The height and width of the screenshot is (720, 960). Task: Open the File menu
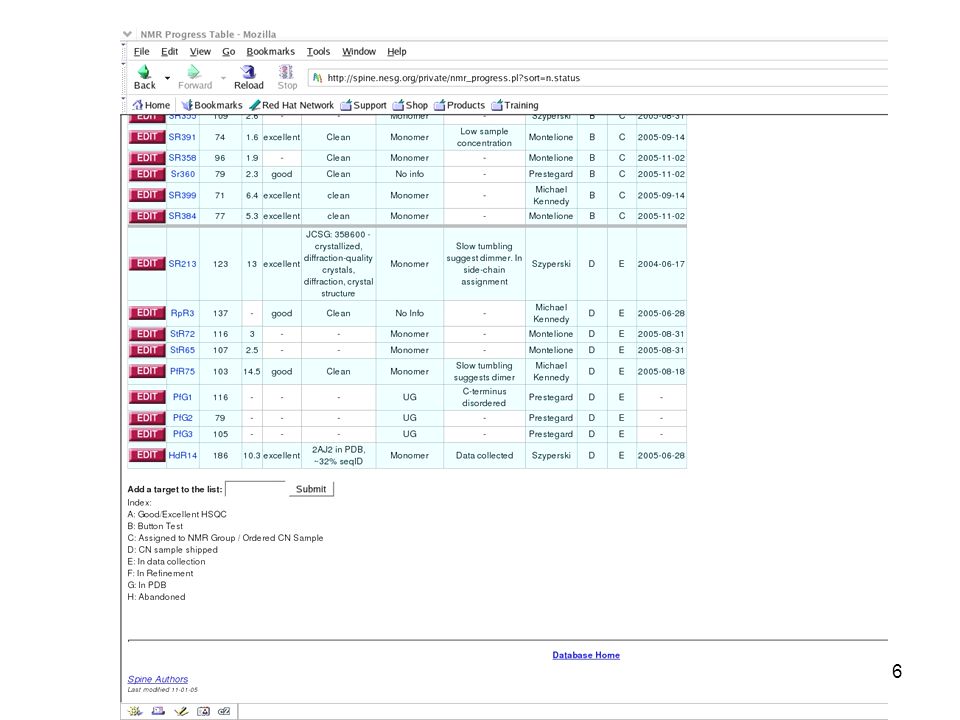click(141, 51)
